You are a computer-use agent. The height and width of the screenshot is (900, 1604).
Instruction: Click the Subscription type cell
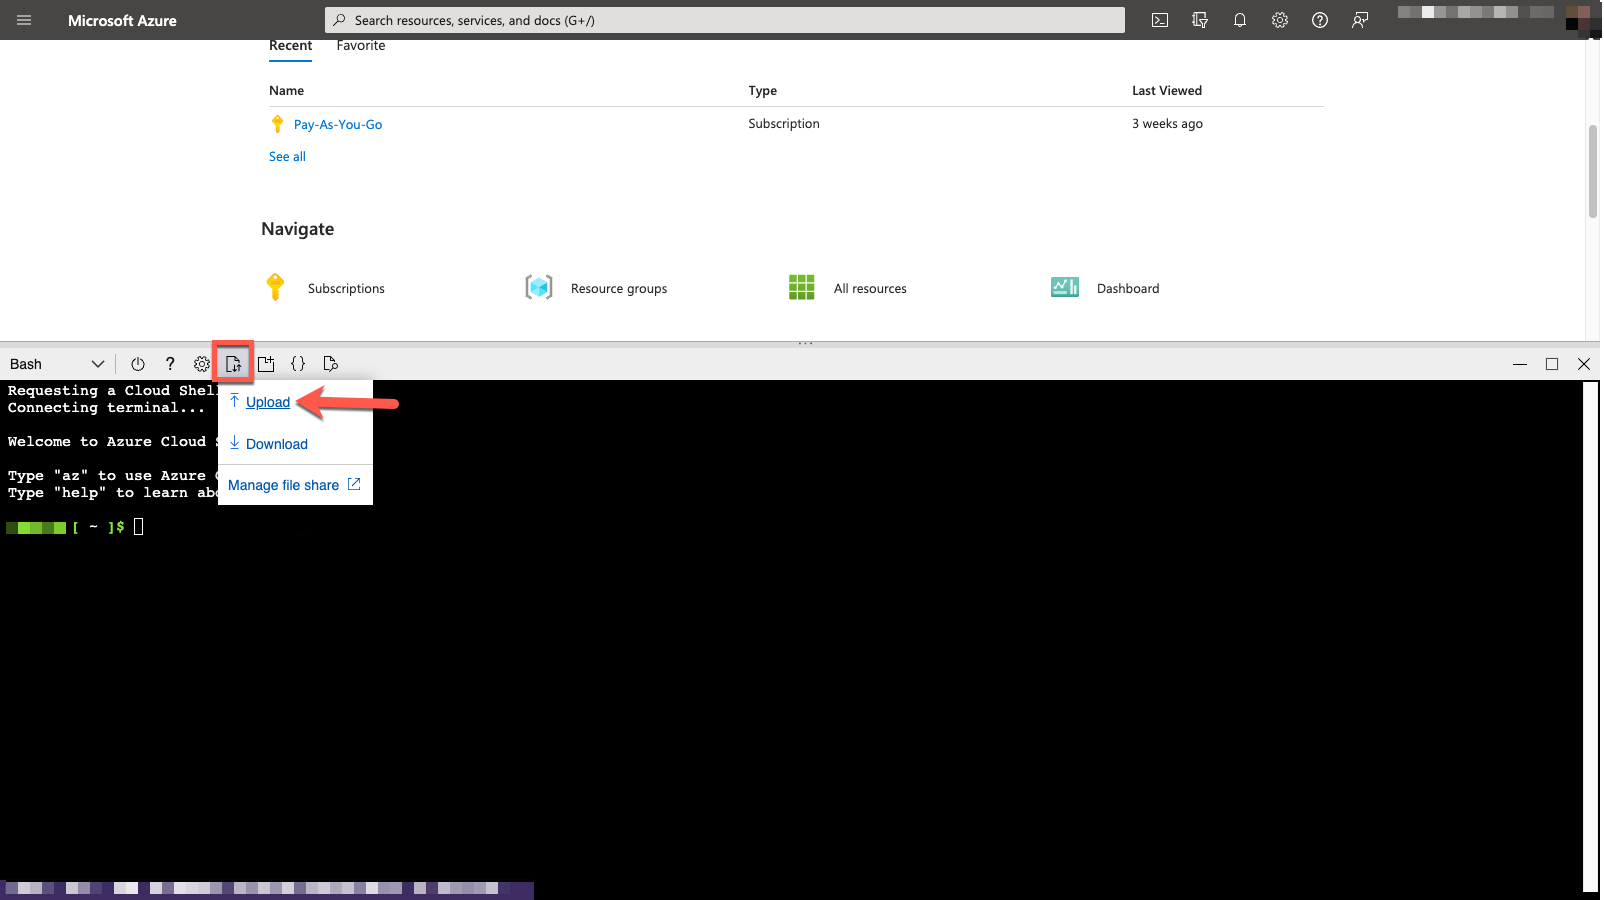tap(784, 124)
